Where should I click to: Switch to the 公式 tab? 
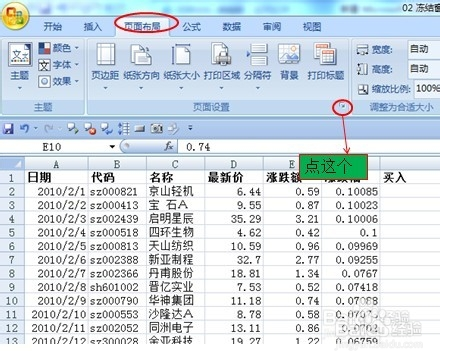click(x=192, y=26)
